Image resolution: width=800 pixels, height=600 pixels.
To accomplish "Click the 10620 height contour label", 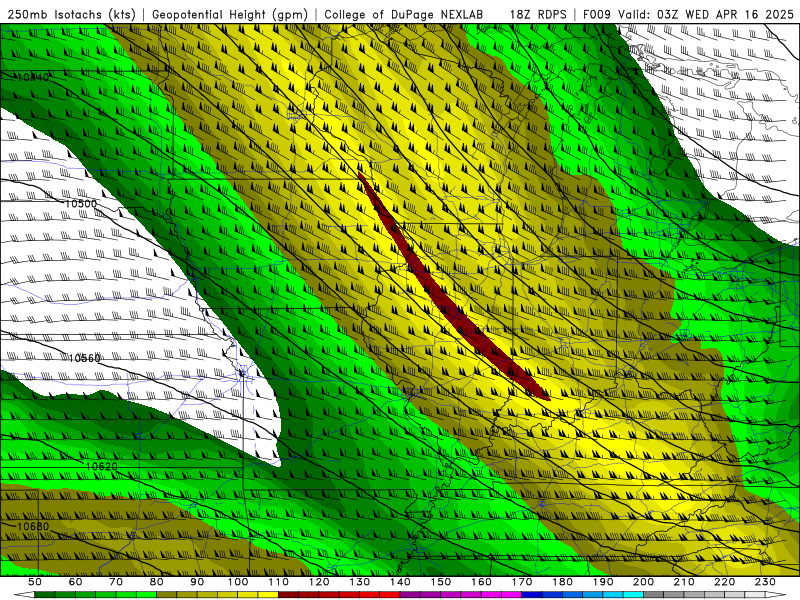I will [101, 466].
